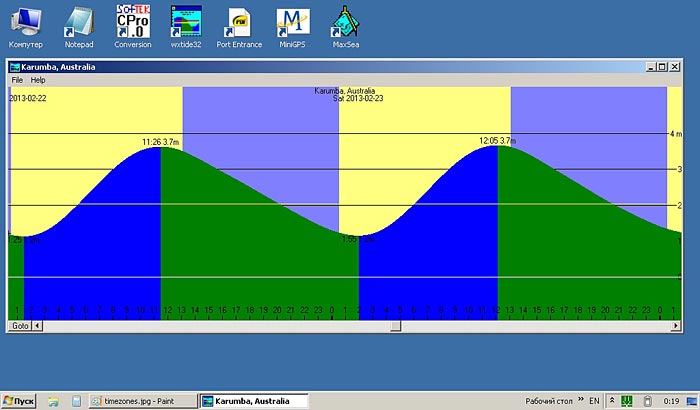Viewport: 700px width, 410px height.
Task: Click the tide window's title bar icon
Action: coord(15,67)
